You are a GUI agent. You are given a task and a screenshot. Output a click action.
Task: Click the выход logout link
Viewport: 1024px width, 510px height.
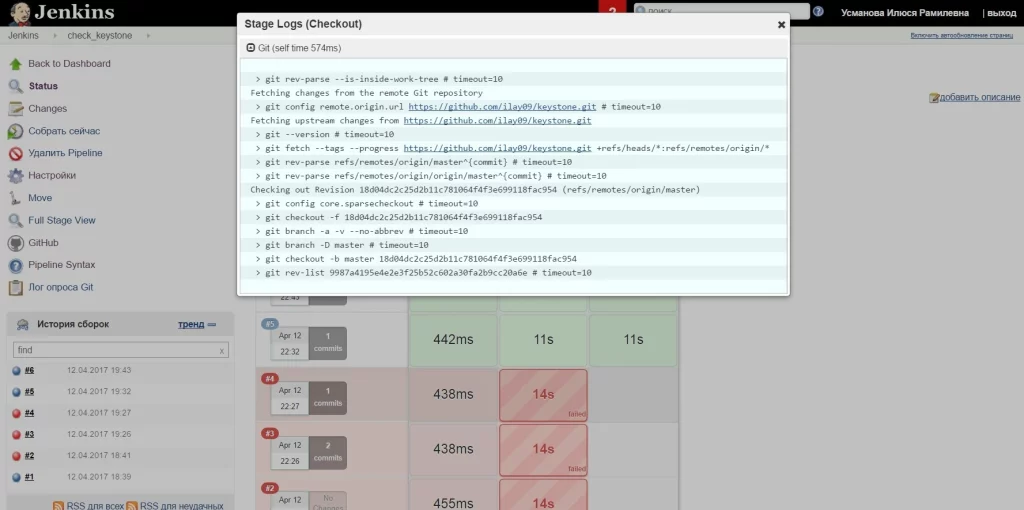[1002, 12]
